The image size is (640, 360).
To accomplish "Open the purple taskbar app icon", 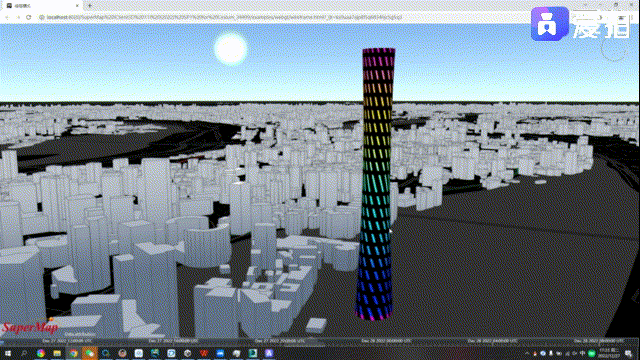I will [x=269, y=353].
